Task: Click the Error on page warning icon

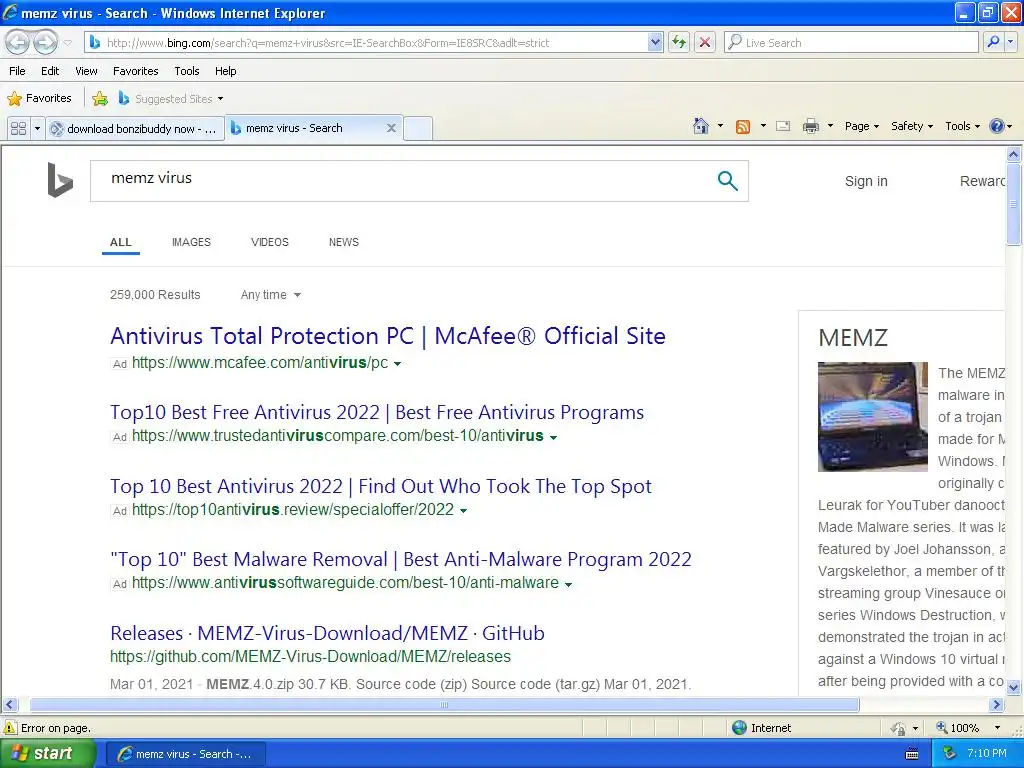Action: click(x=10, y=728)
